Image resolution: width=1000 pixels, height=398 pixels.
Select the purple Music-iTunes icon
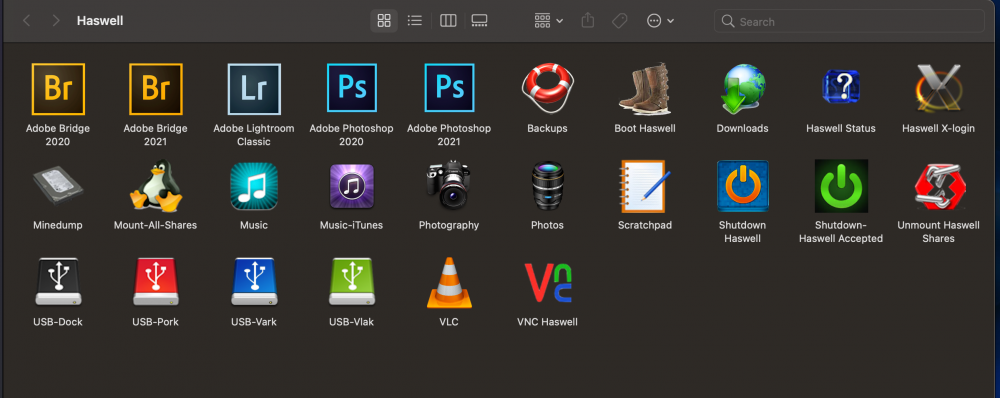[351, 186]
